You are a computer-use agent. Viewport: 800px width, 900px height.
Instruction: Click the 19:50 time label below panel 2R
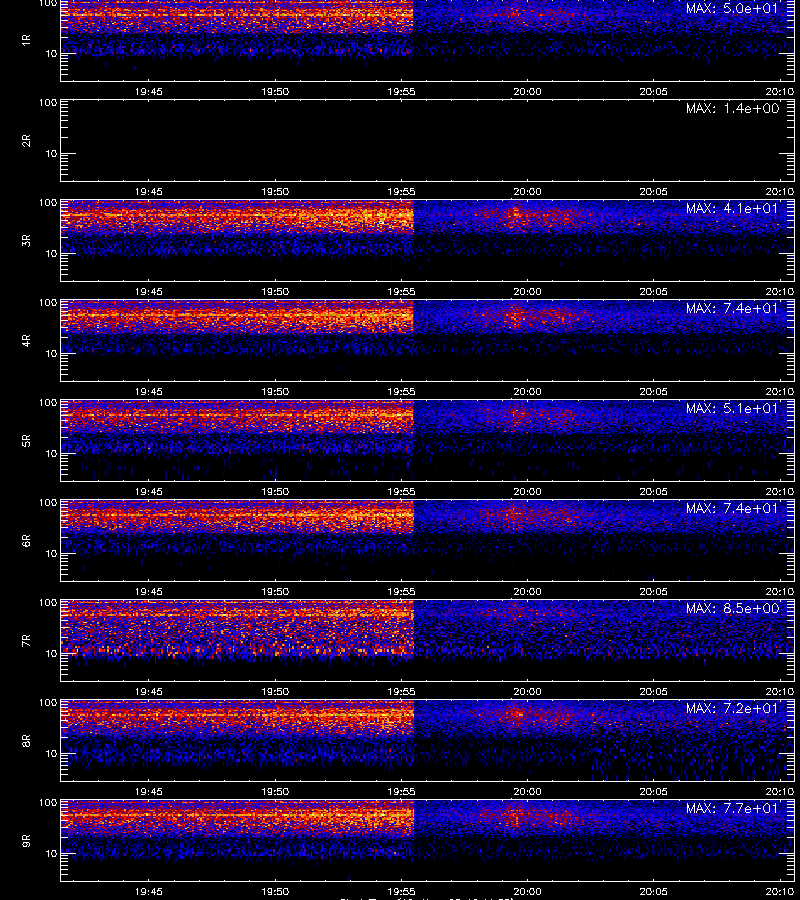275,192
